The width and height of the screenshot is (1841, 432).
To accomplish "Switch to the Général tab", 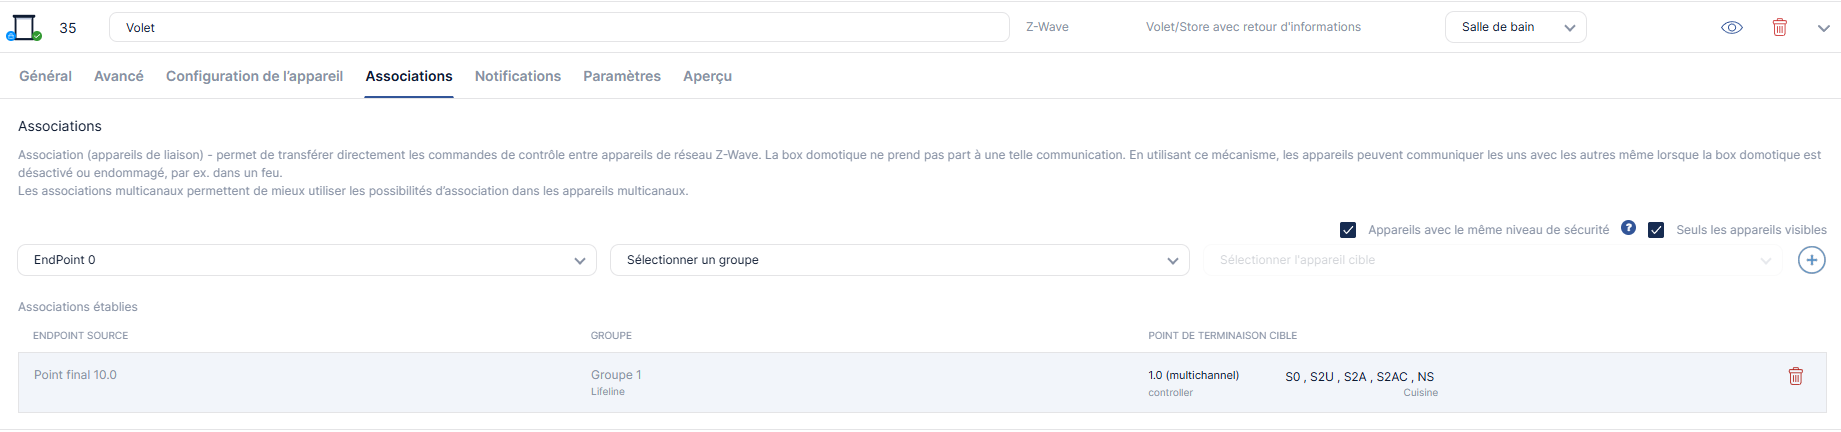I will click(45, 76).
